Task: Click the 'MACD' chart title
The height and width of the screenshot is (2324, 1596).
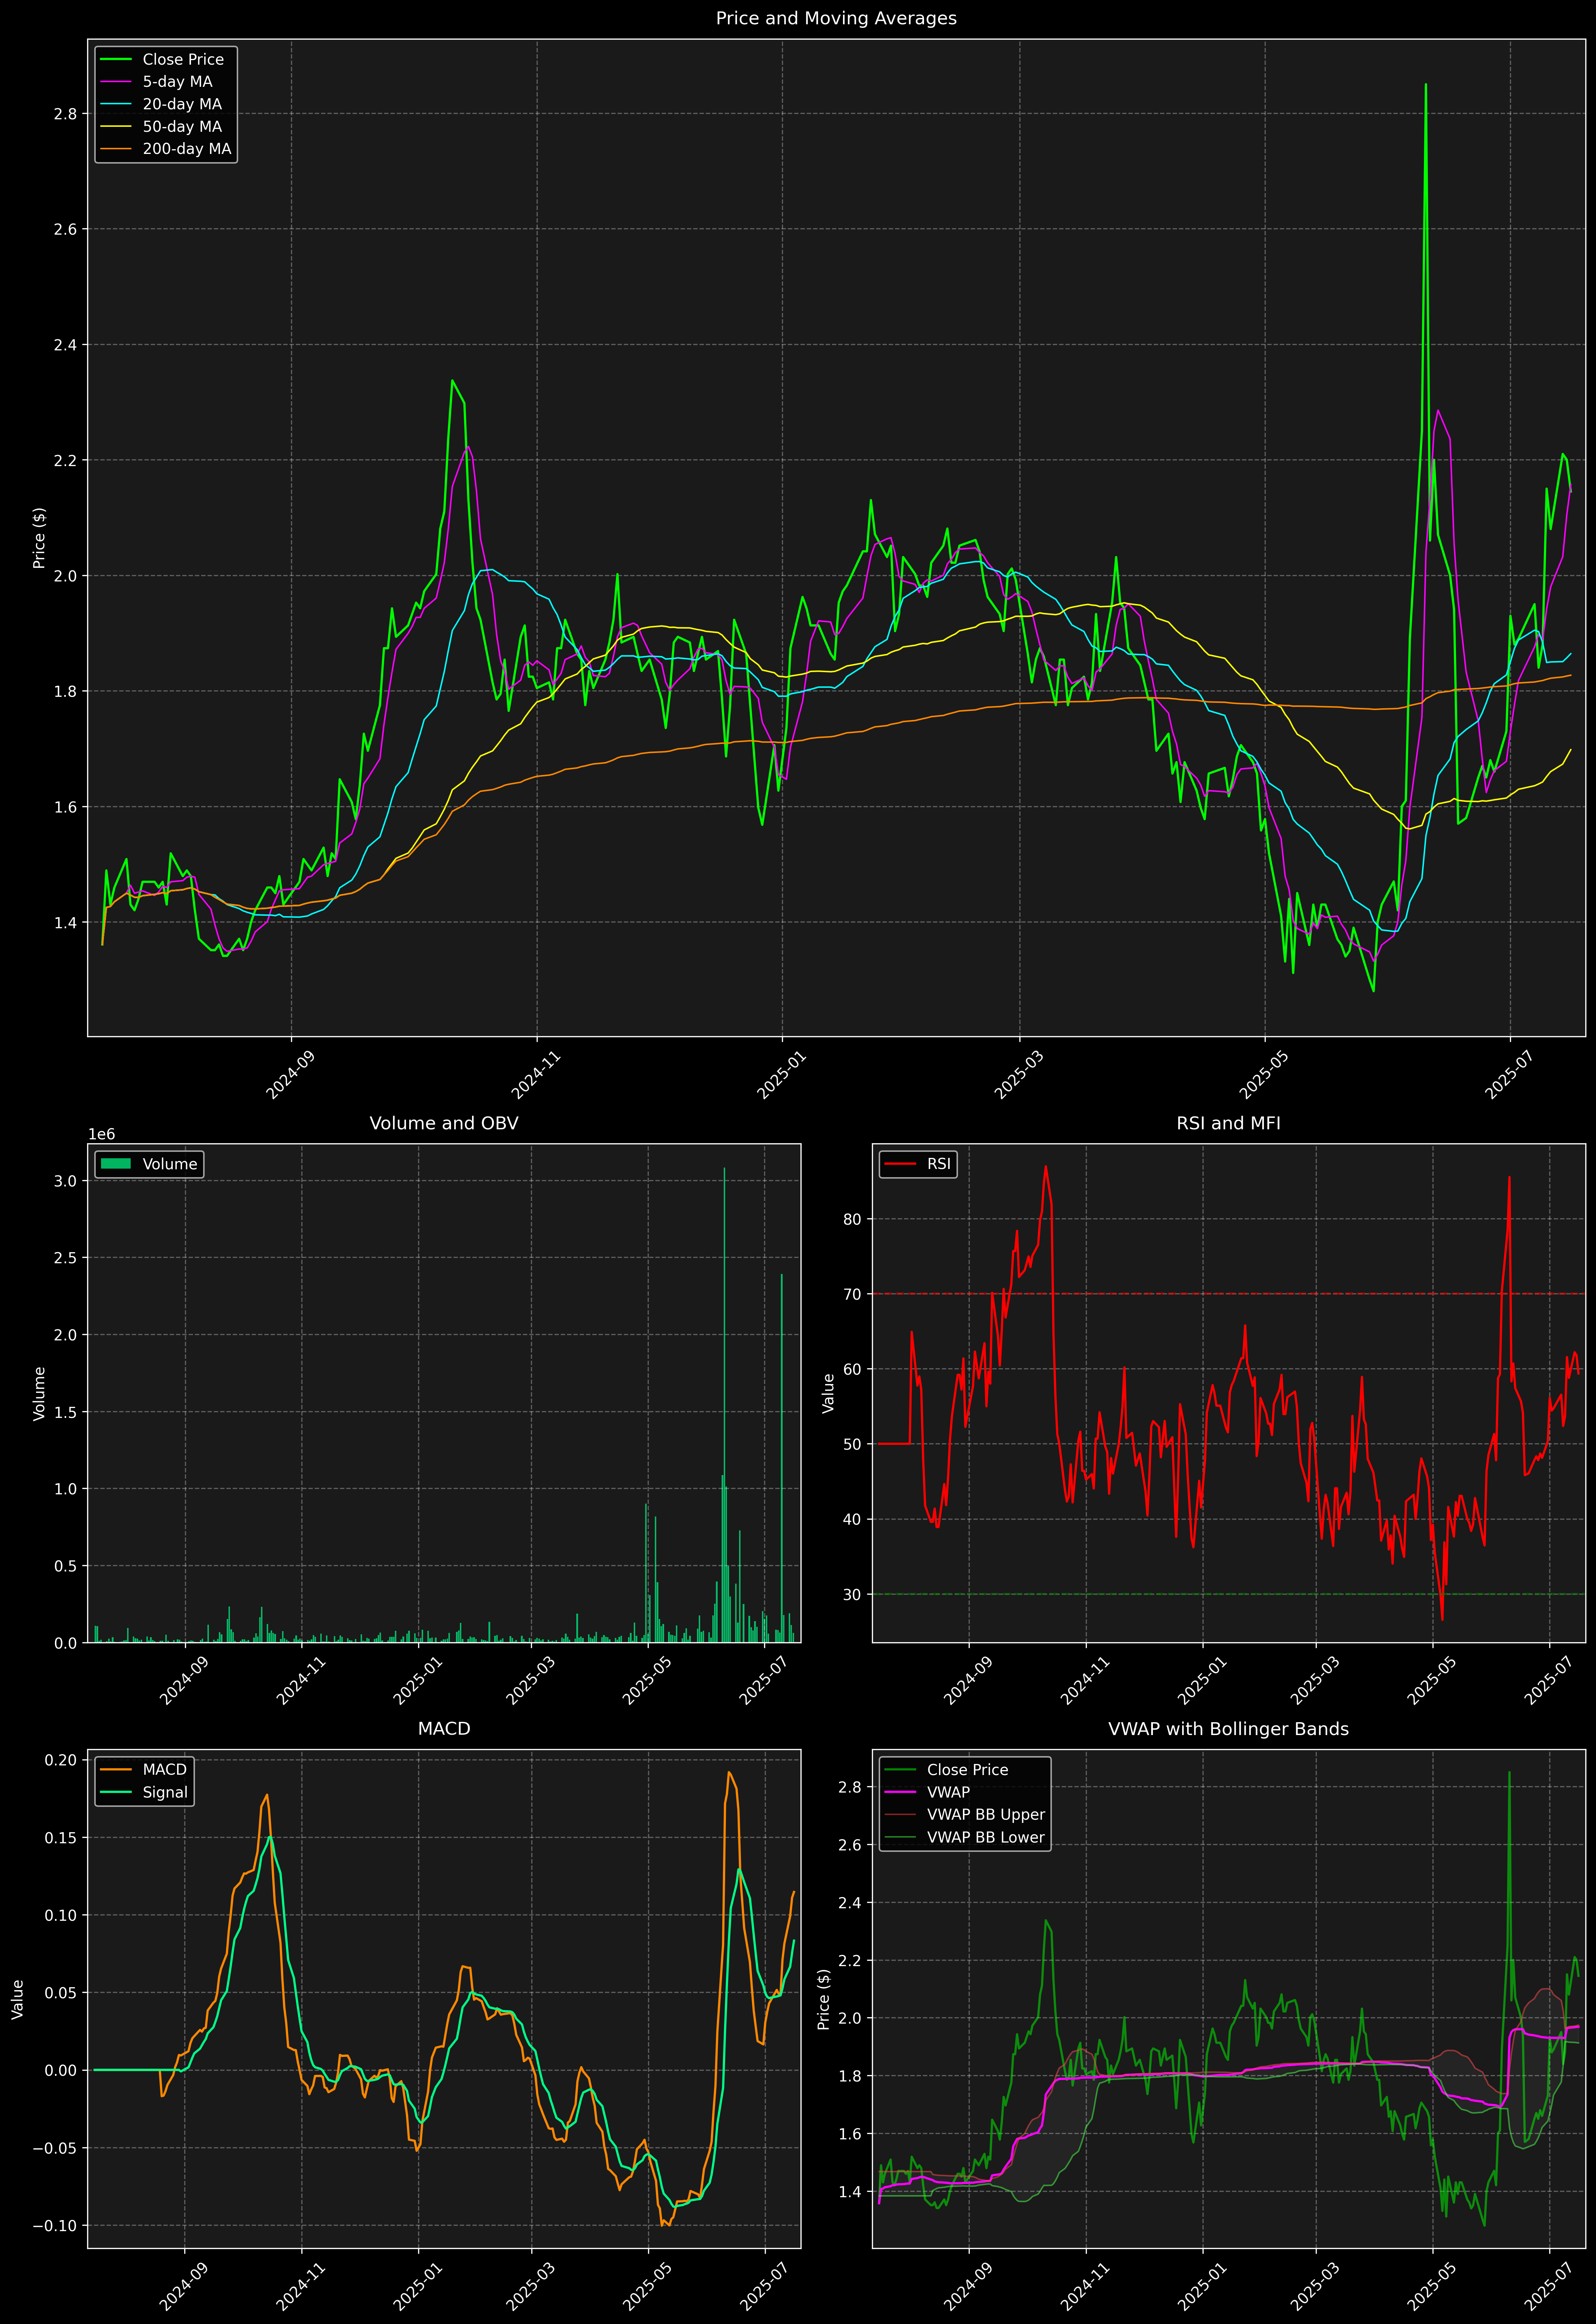Action: (x=444, y=1729)
